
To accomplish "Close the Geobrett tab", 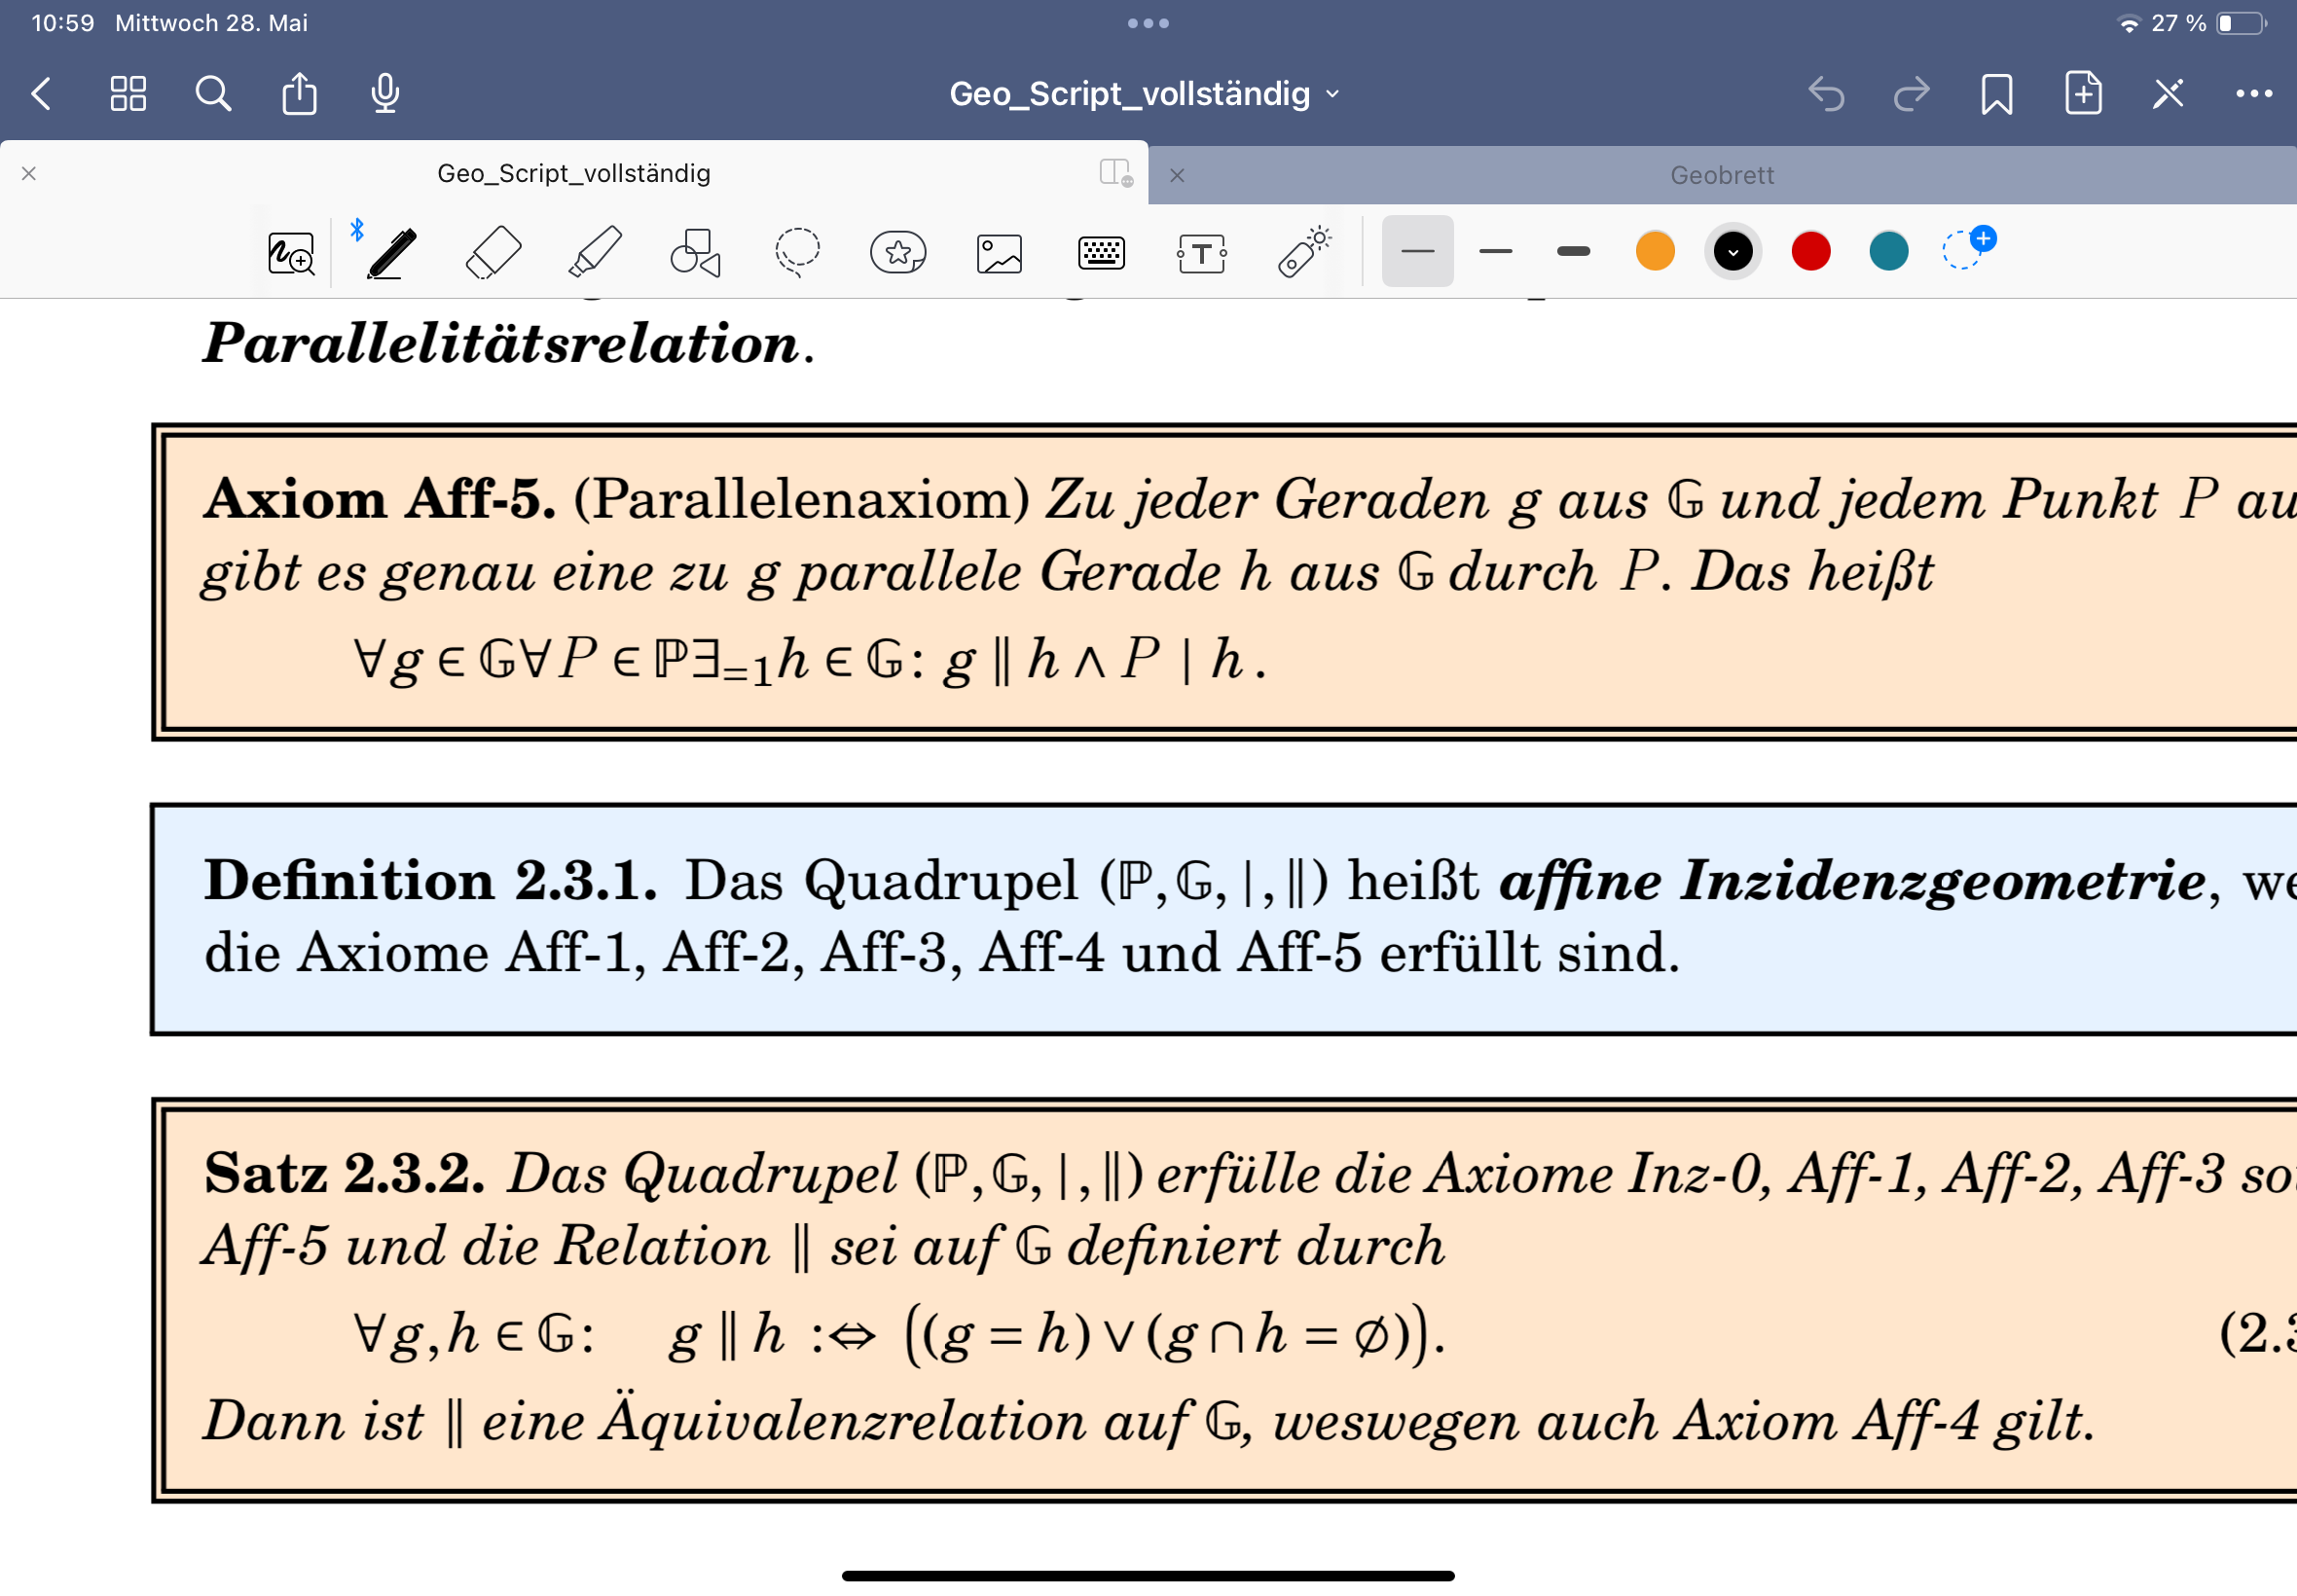I will click(1177, 175).
